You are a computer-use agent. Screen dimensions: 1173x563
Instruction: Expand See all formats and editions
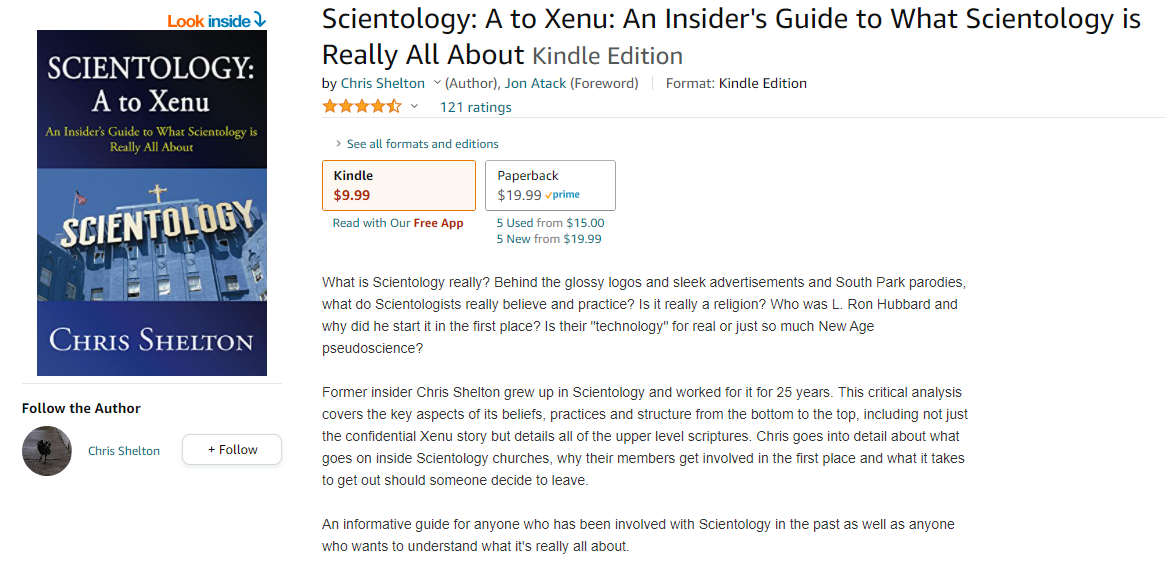coord(422,144)
